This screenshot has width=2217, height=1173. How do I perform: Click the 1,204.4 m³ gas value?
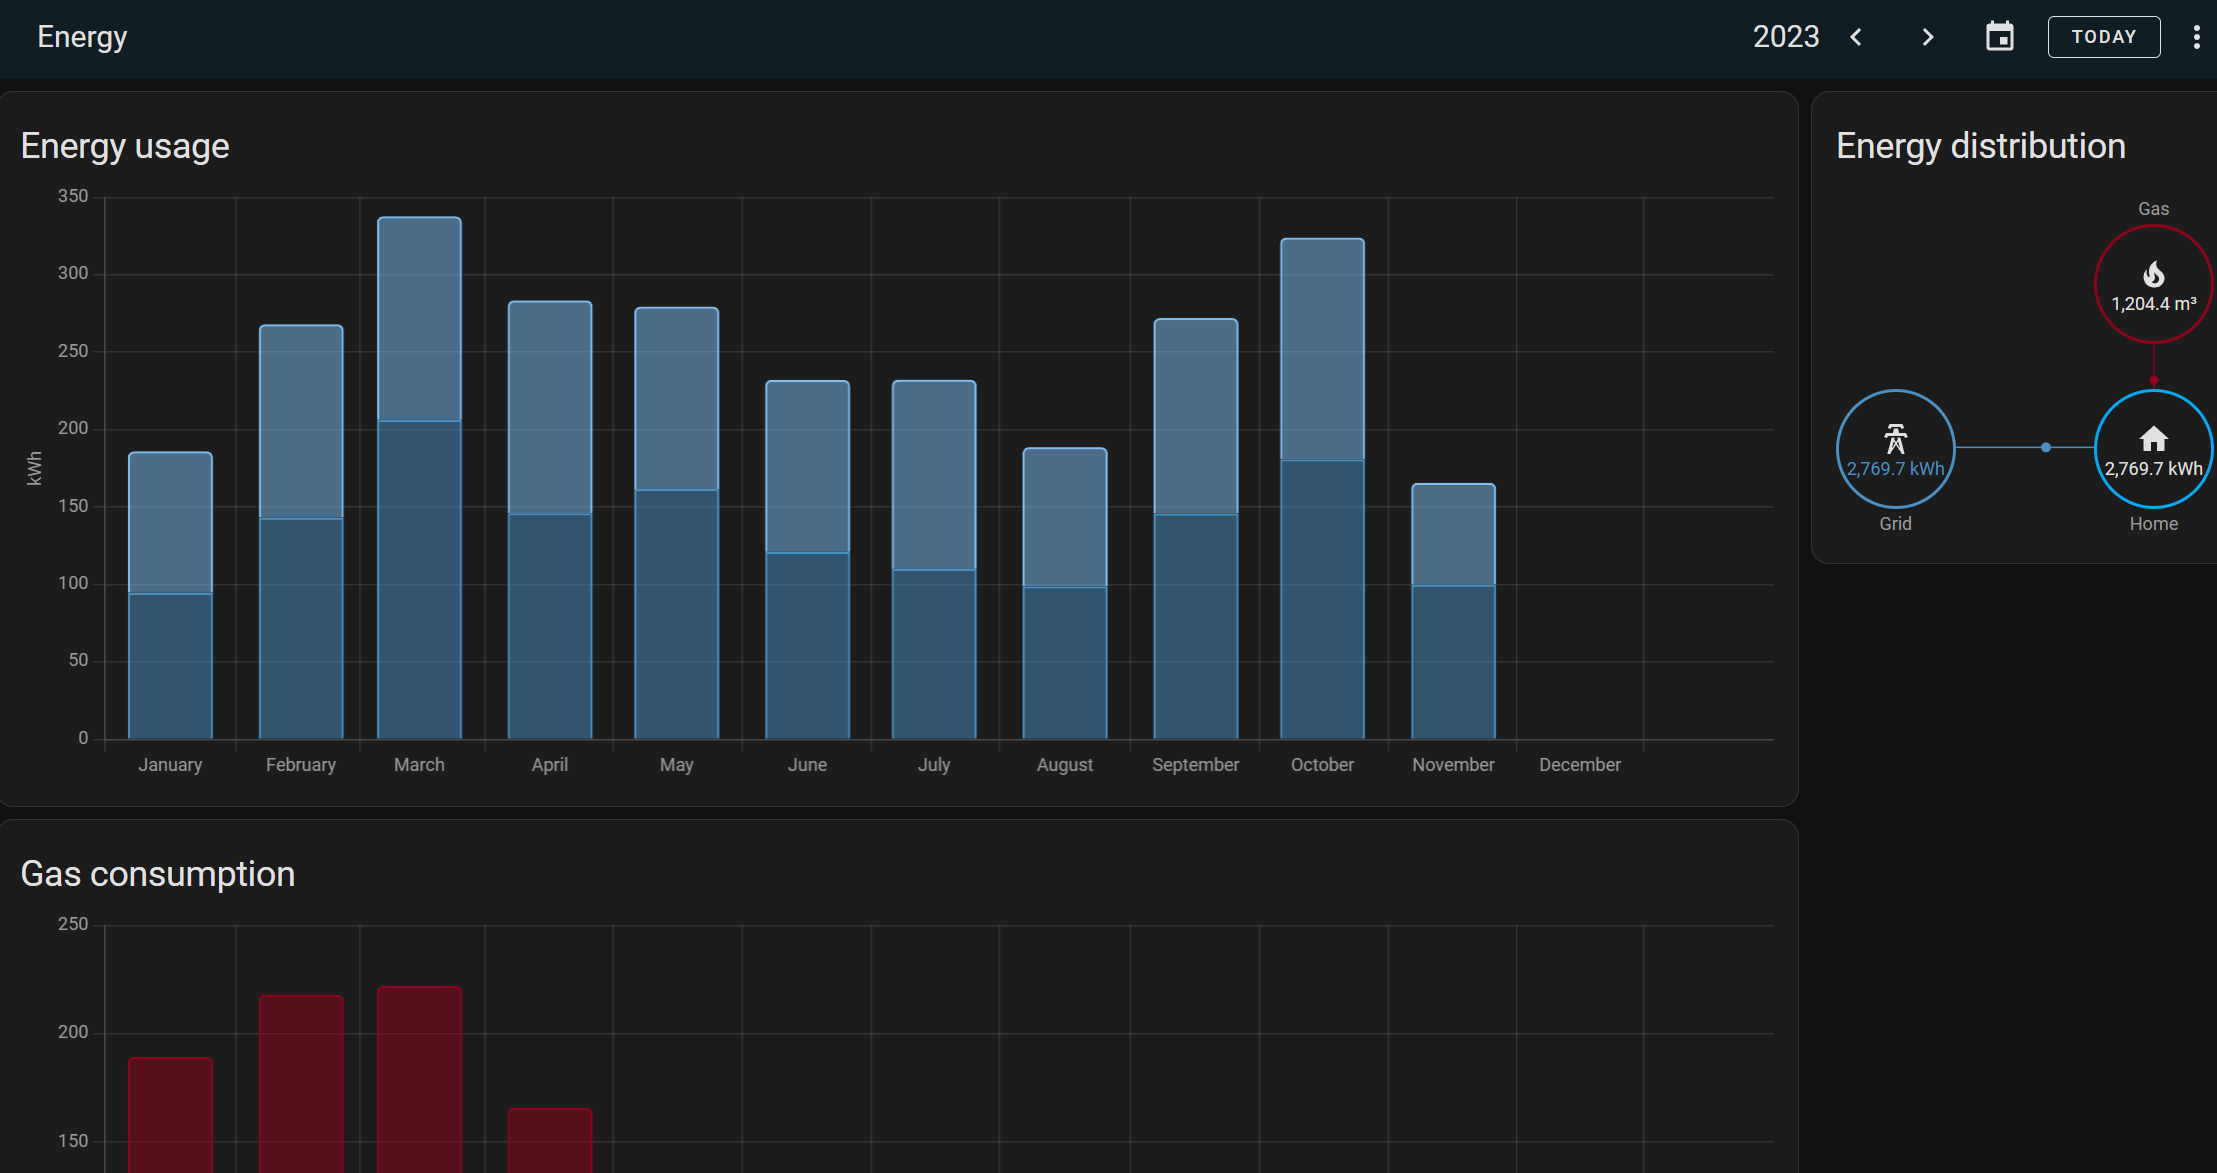click(2153, 304)
